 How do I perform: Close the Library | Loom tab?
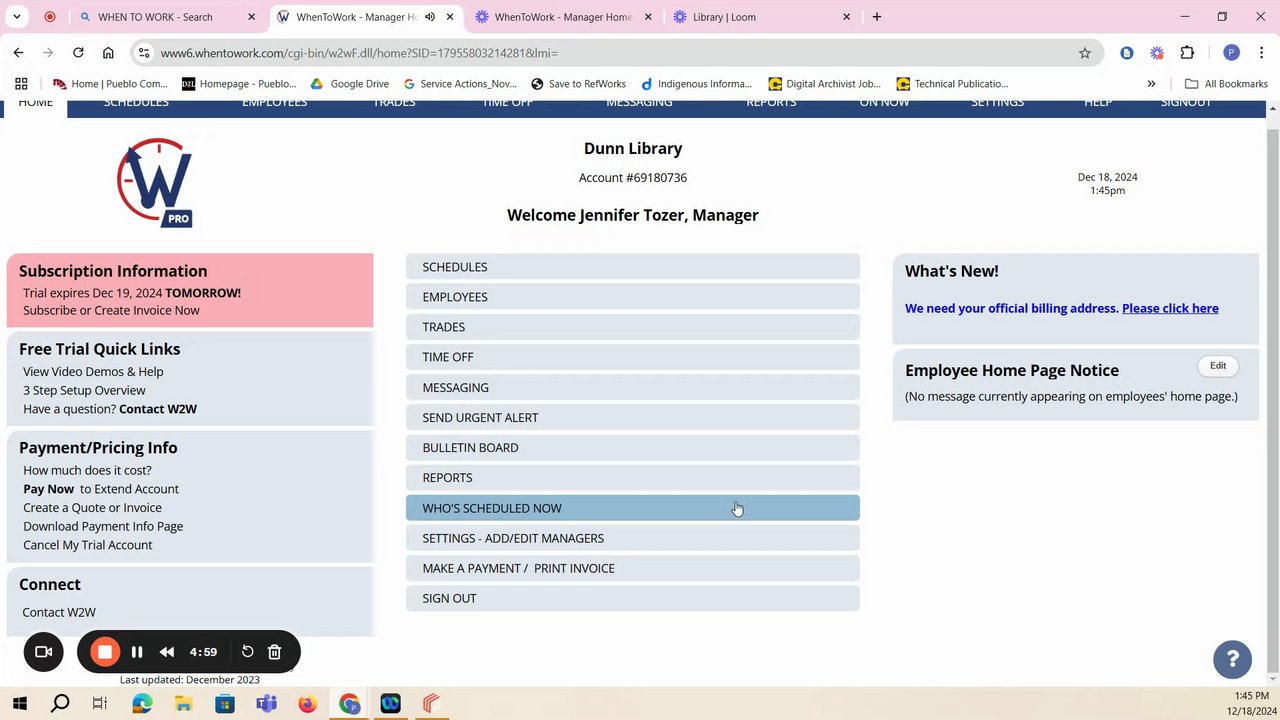coord(847,17)
